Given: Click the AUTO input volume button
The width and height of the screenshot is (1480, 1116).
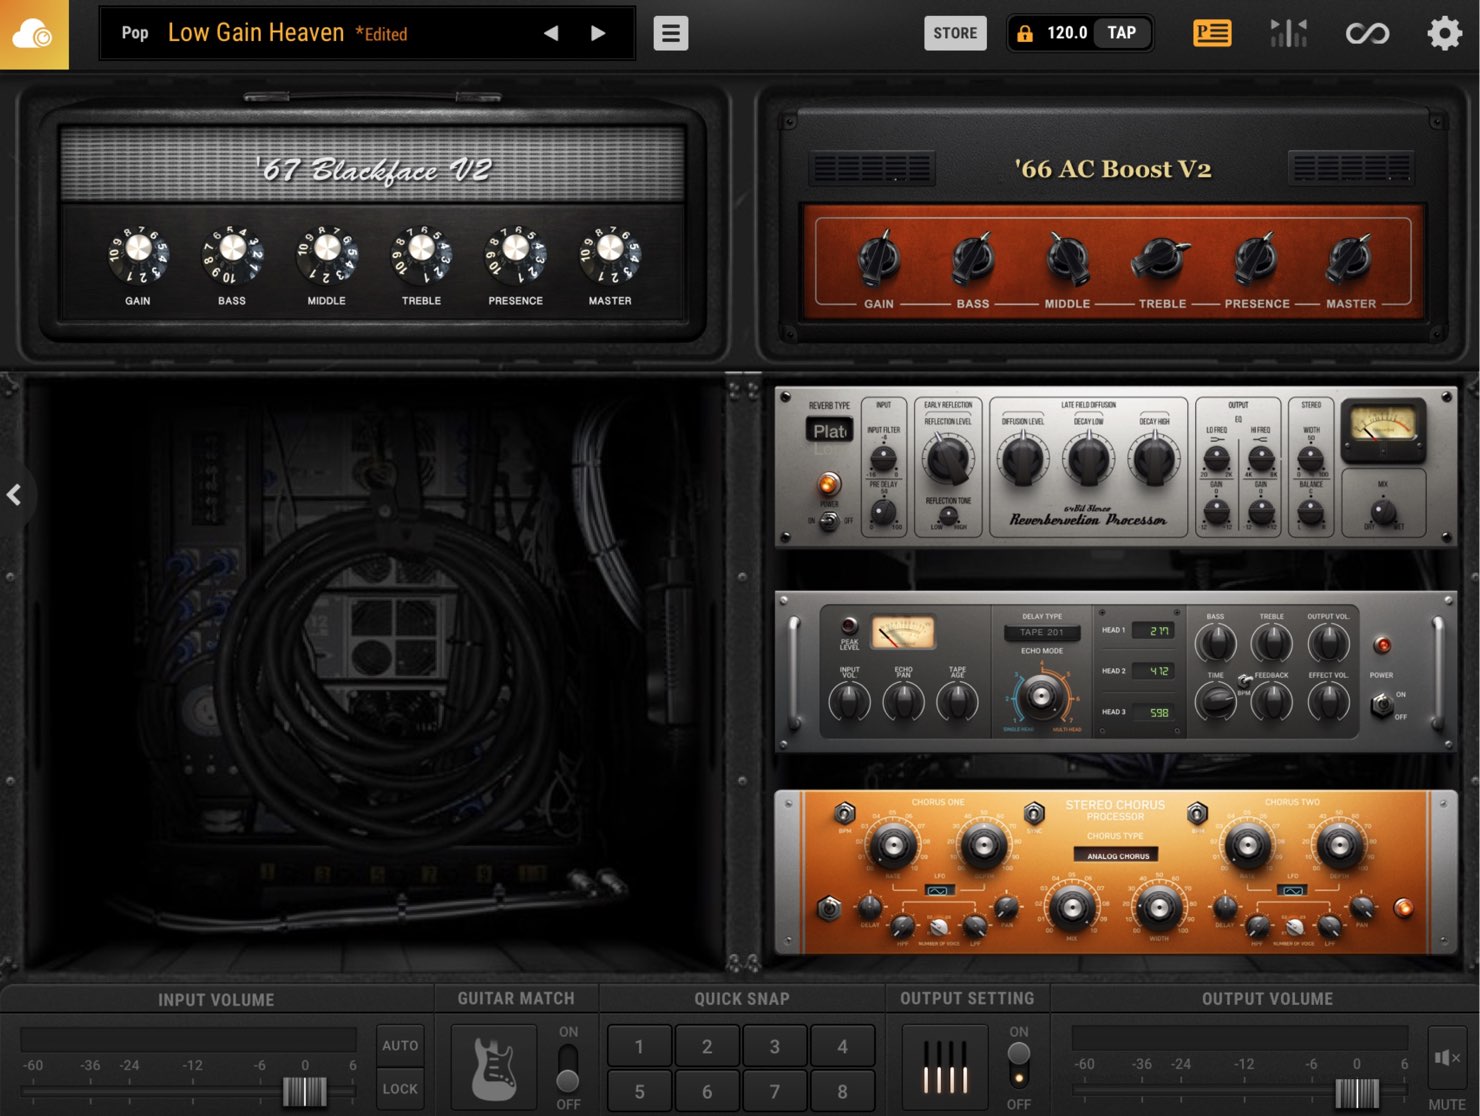Looking at the screenshot, I should pyautogui.click(x=400, y=1045).
